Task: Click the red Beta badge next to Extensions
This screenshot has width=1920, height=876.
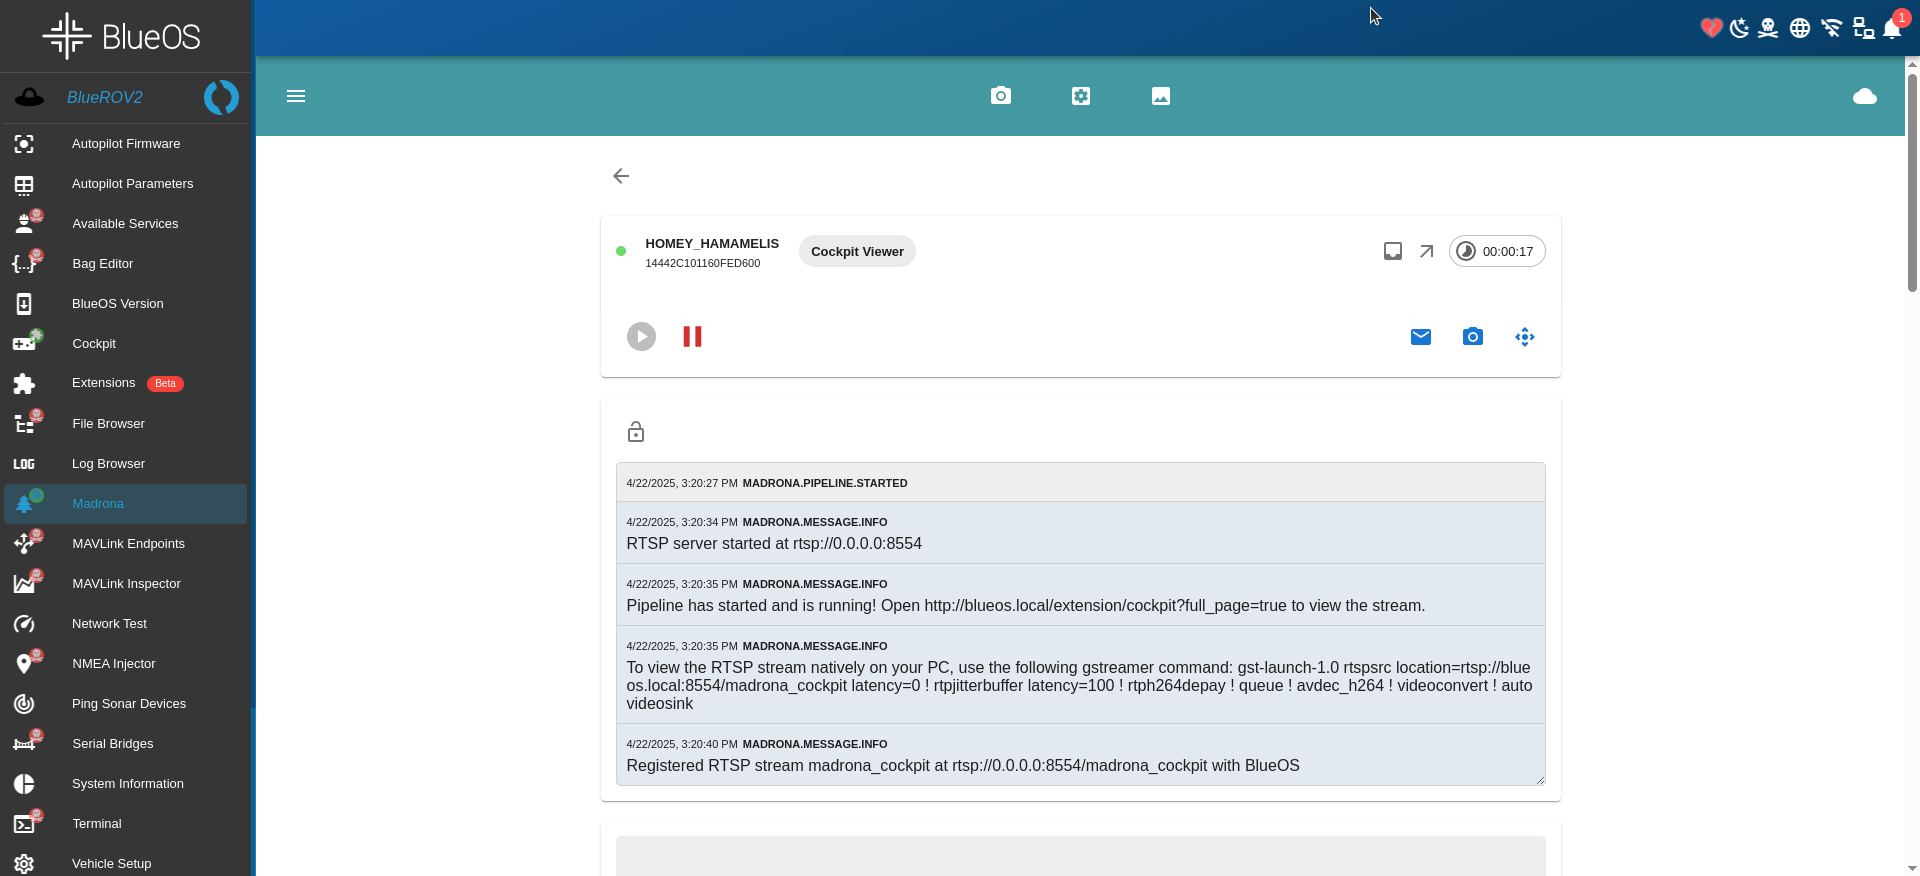Action: coord(165,384)
